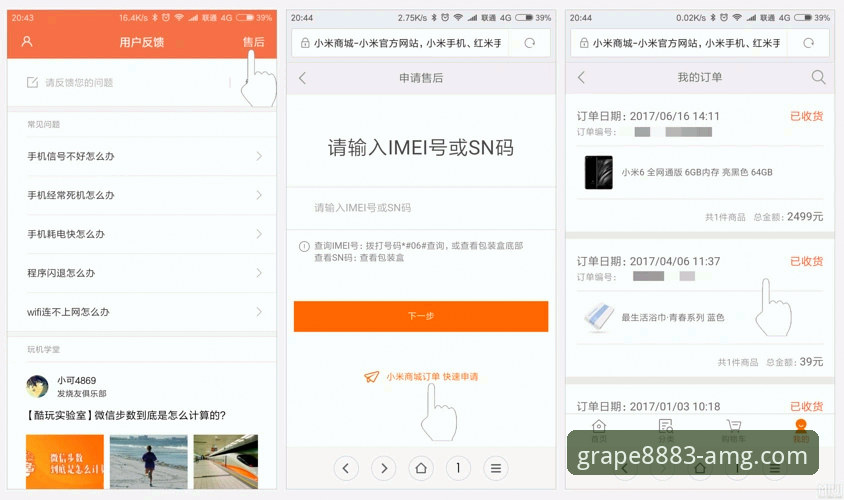Tap 已收货 status for the 2017/04/06 order

pyautogui.click(x=806, y=261)
